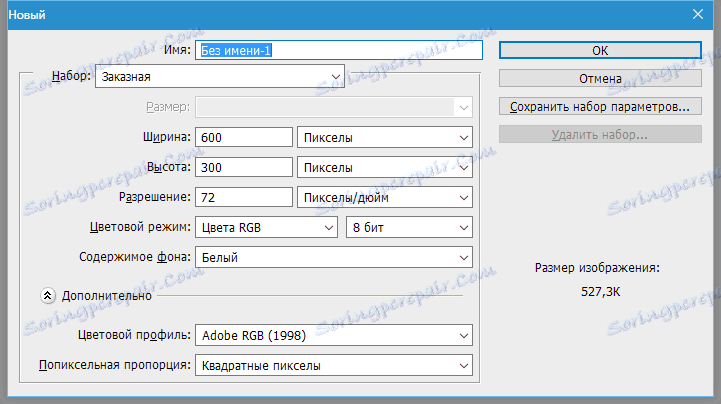Click the Имя text field
Viewport: 721px width, 404px height.
pos(339,50)
